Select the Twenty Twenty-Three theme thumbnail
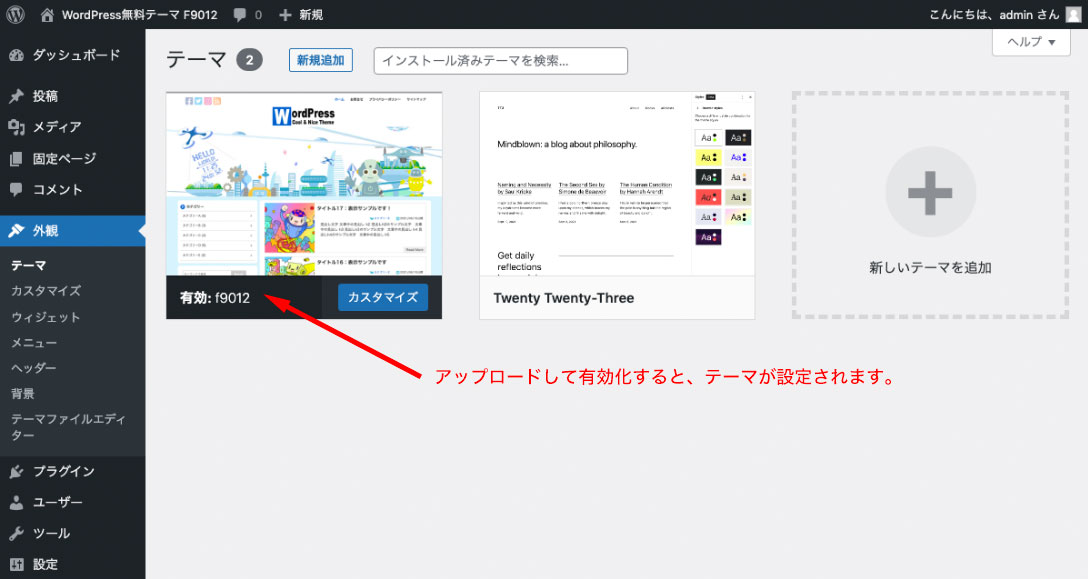This screenshot has width=1088, height=579. click(617, 183)
